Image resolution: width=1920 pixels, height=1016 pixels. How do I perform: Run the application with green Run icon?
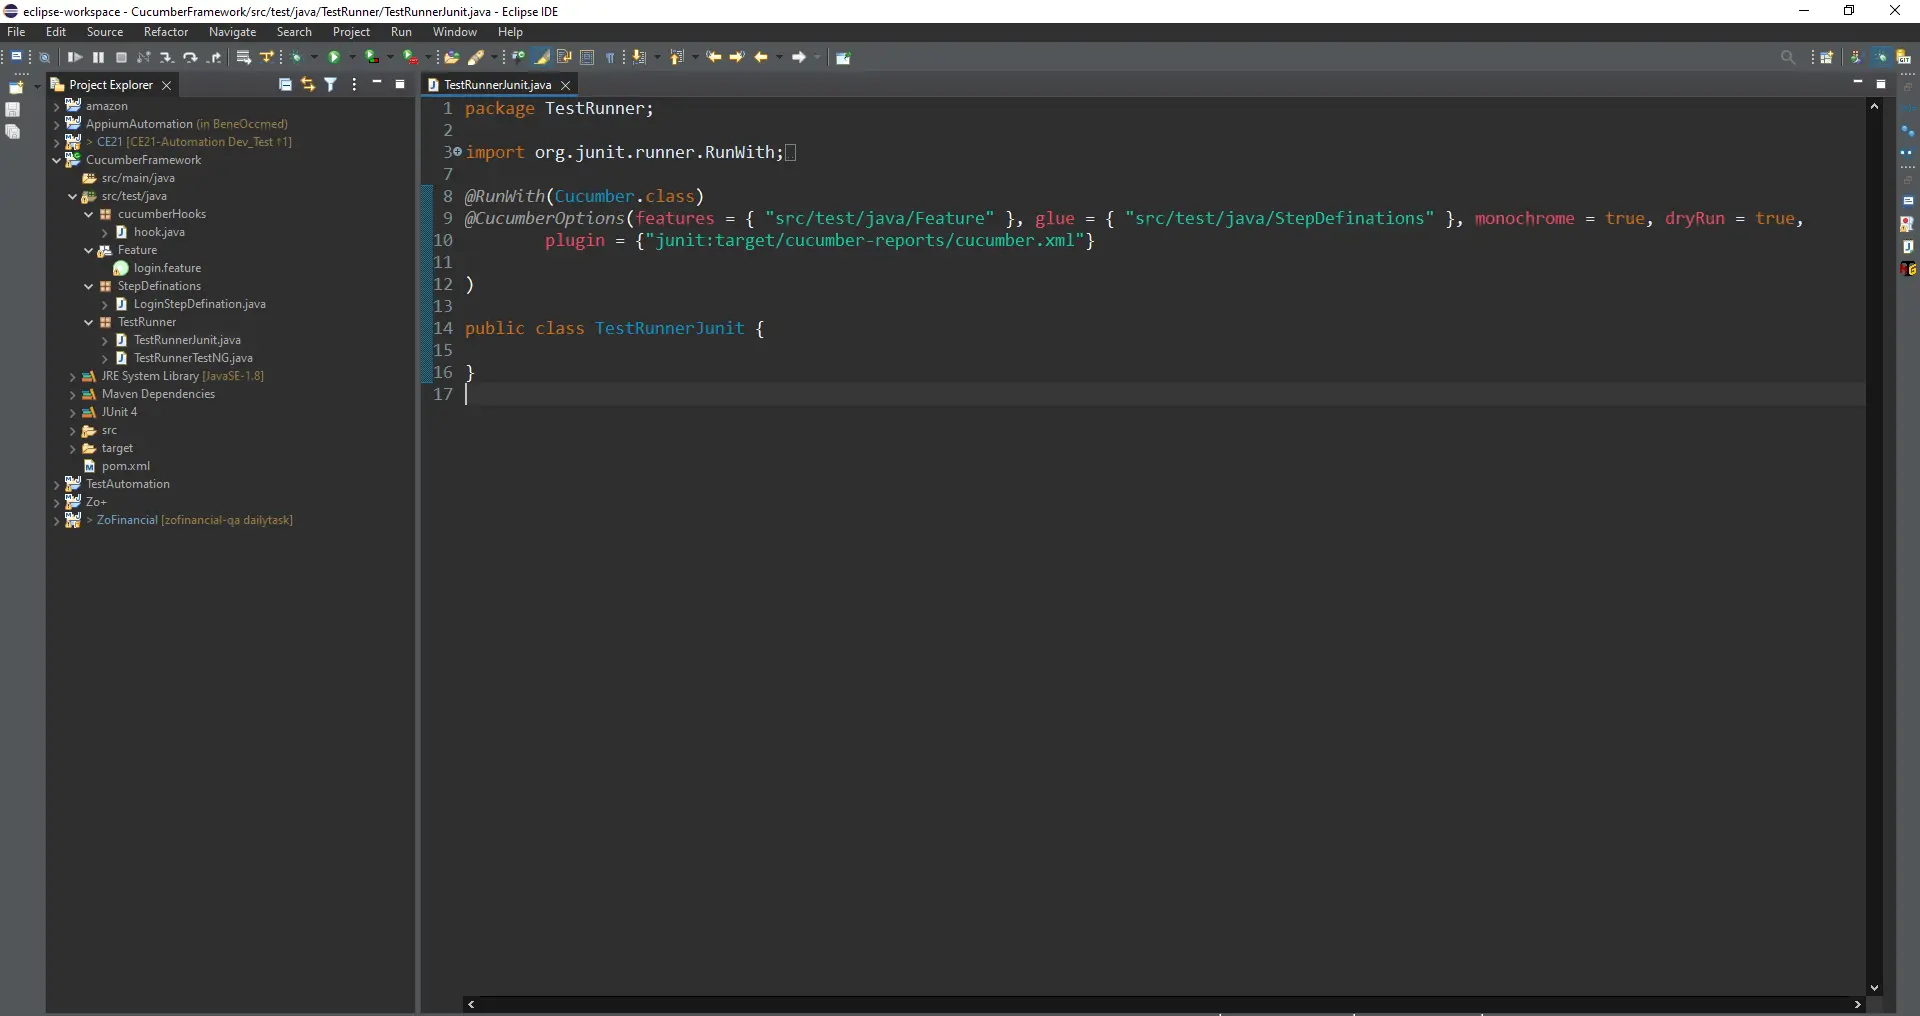pos(336,58)
